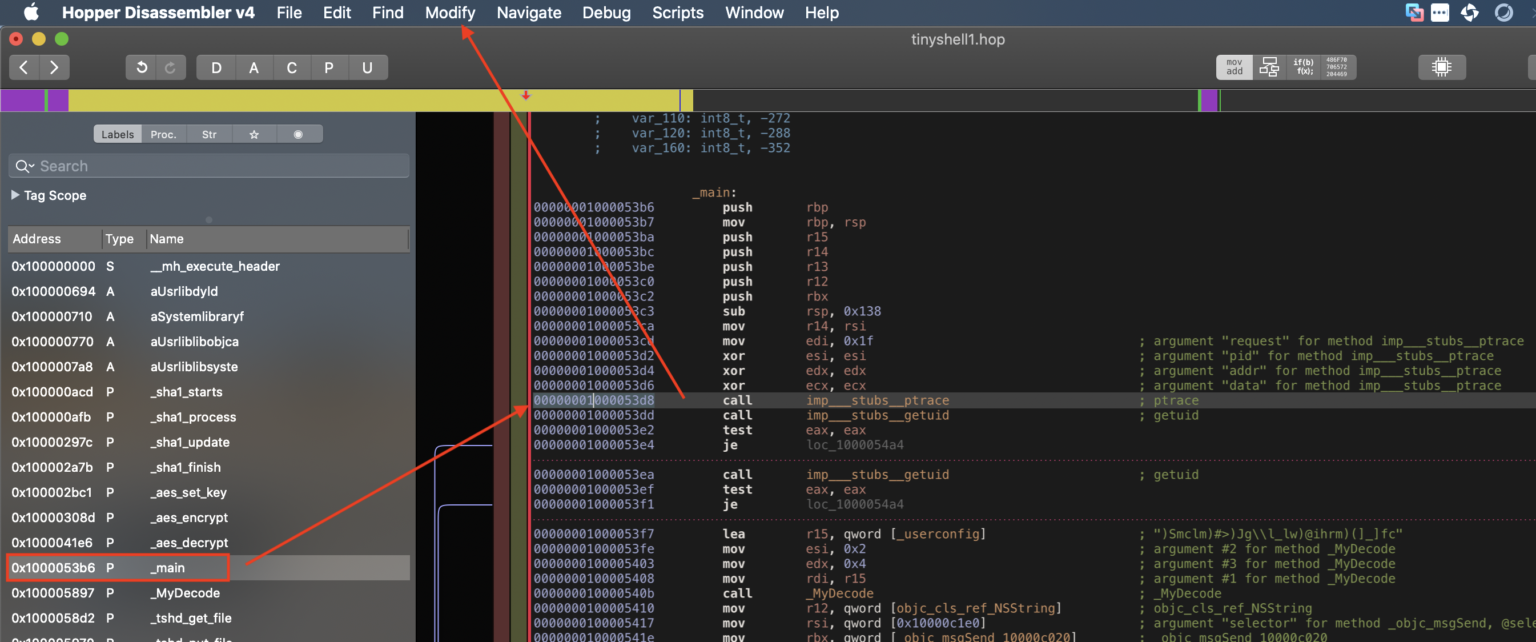Screen dimensions: 1536x642
Task: Select the Proc. tab in sidebar
Action: pos(163,134)
